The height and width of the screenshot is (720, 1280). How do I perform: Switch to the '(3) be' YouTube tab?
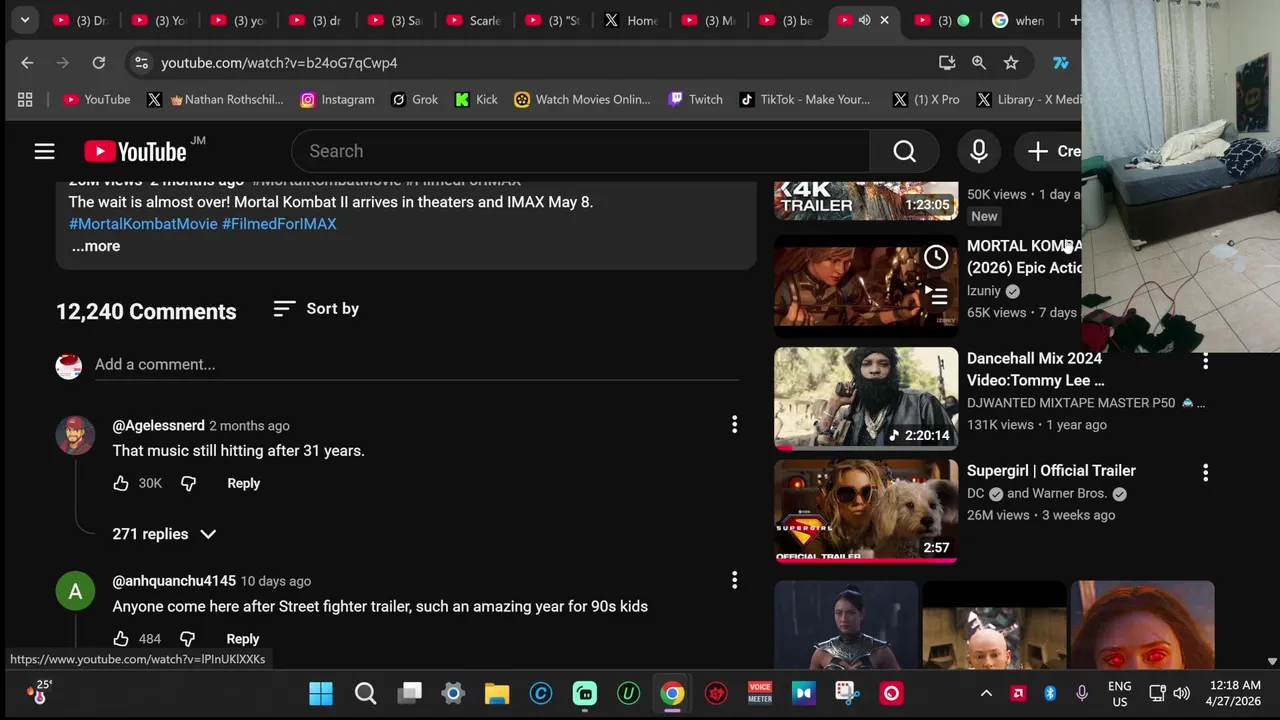coord(790,20)
